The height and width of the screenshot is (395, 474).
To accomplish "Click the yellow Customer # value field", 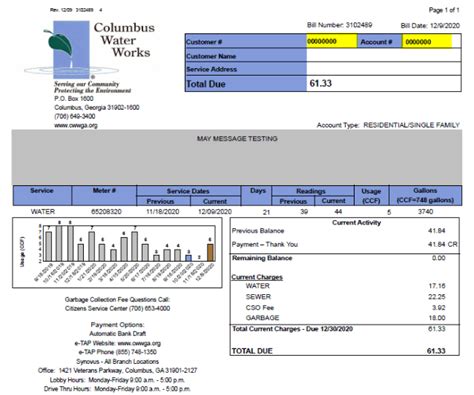I will (x=332, y=41).
